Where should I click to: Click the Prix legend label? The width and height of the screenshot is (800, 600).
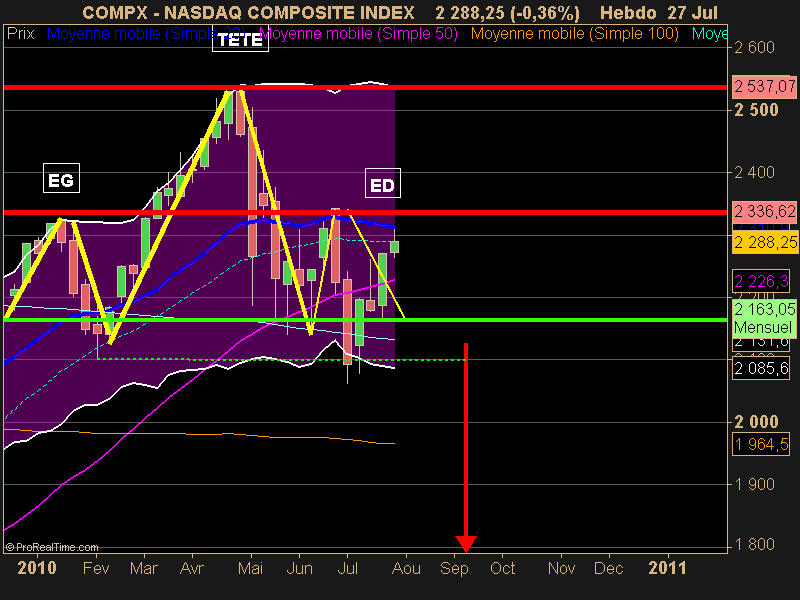pyautogui.click(x=20, y=34)
